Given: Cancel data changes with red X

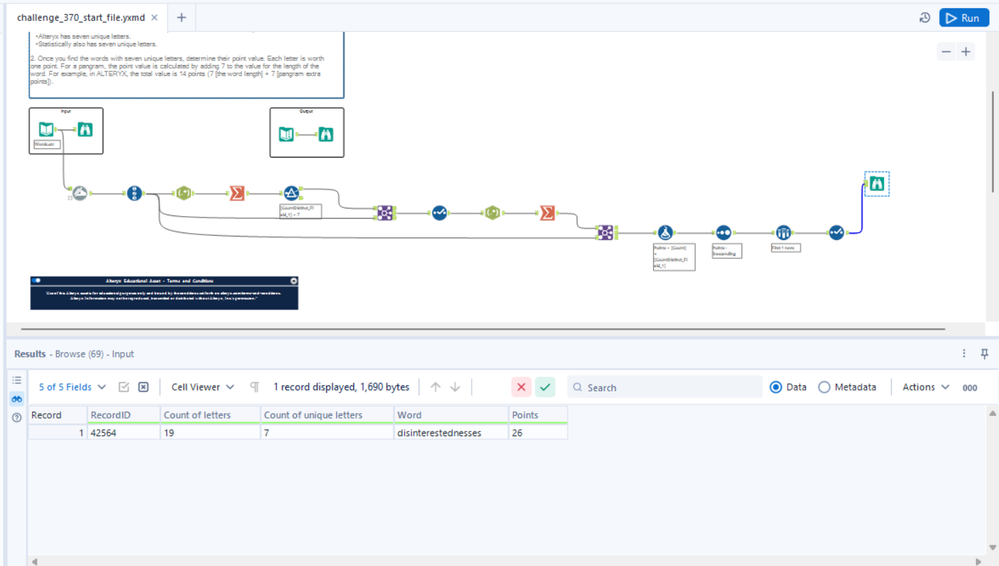Looking at the screenshot, I should pos(521,387).
